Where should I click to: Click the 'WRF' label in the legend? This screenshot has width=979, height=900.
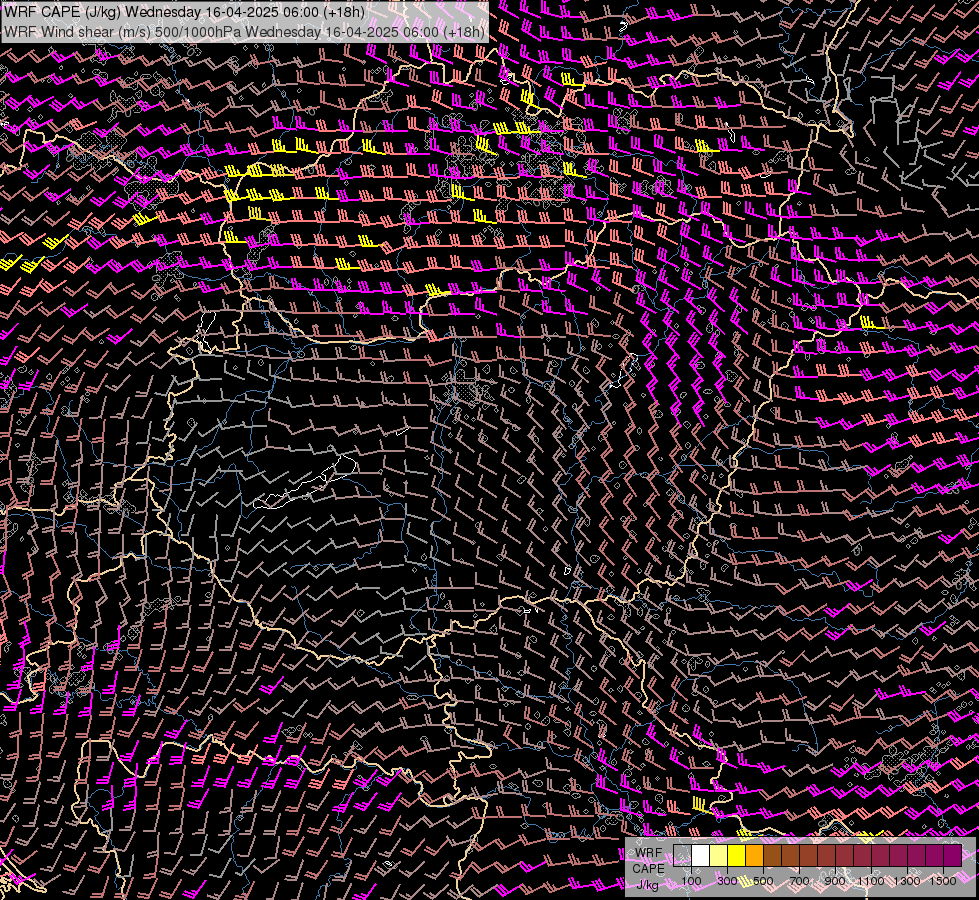(648, 853)
